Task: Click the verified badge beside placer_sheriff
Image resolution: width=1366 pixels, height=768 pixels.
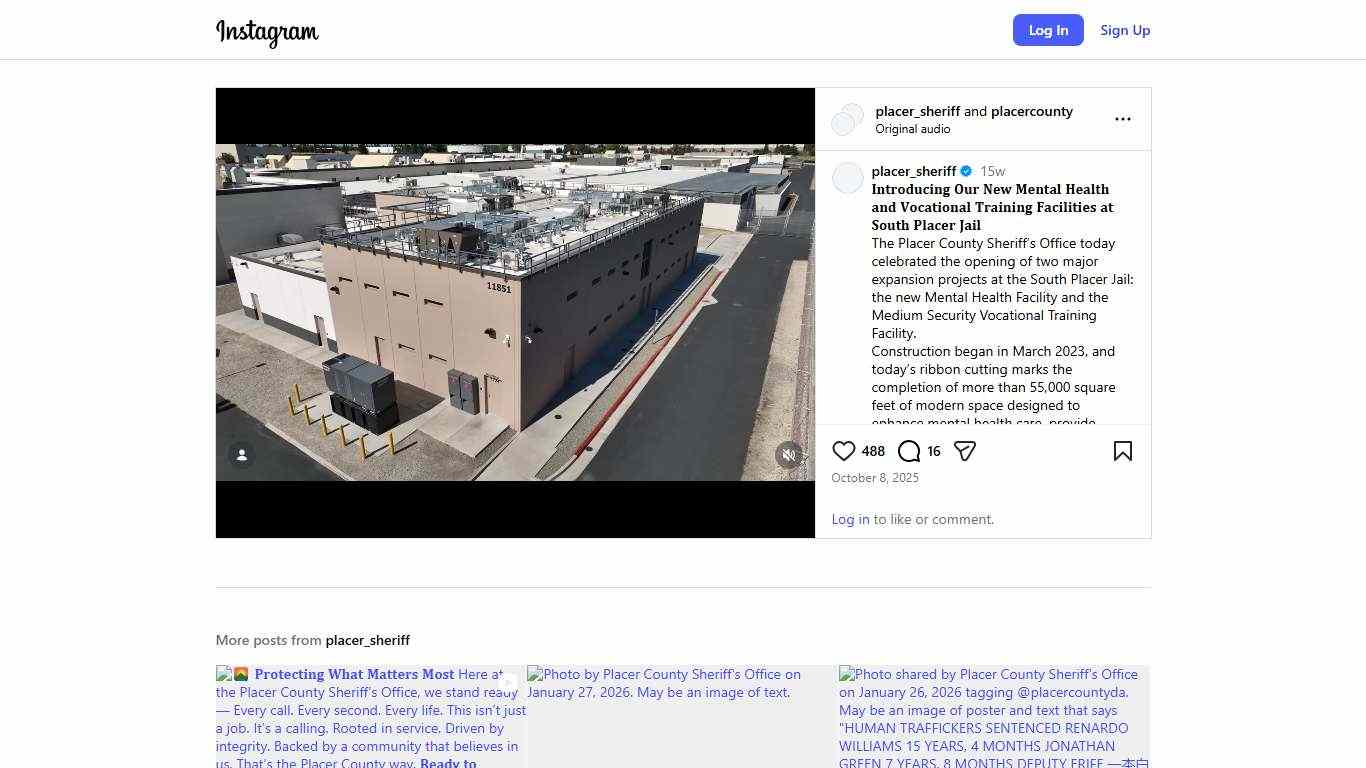Action: 966,171
